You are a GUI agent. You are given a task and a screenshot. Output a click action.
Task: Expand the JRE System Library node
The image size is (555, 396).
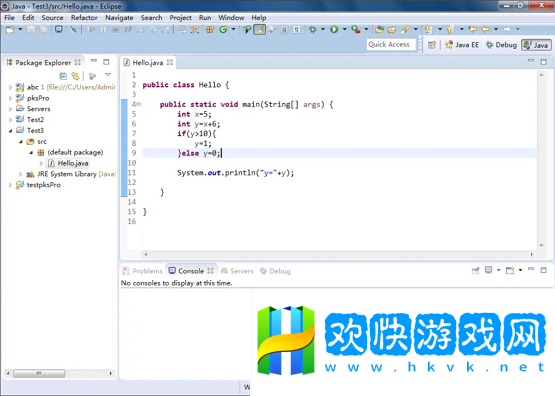click(21, 174)
